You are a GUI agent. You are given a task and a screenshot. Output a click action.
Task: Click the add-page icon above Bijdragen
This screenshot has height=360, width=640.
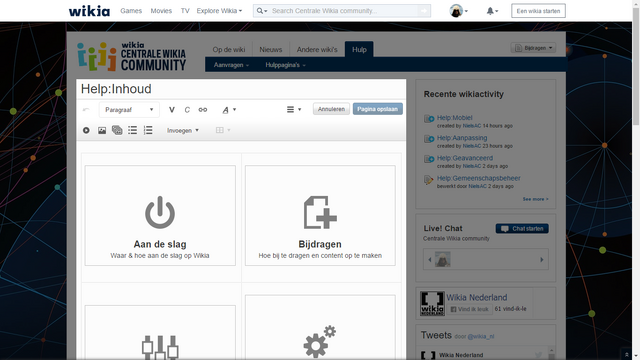click(x=320, y=212)
